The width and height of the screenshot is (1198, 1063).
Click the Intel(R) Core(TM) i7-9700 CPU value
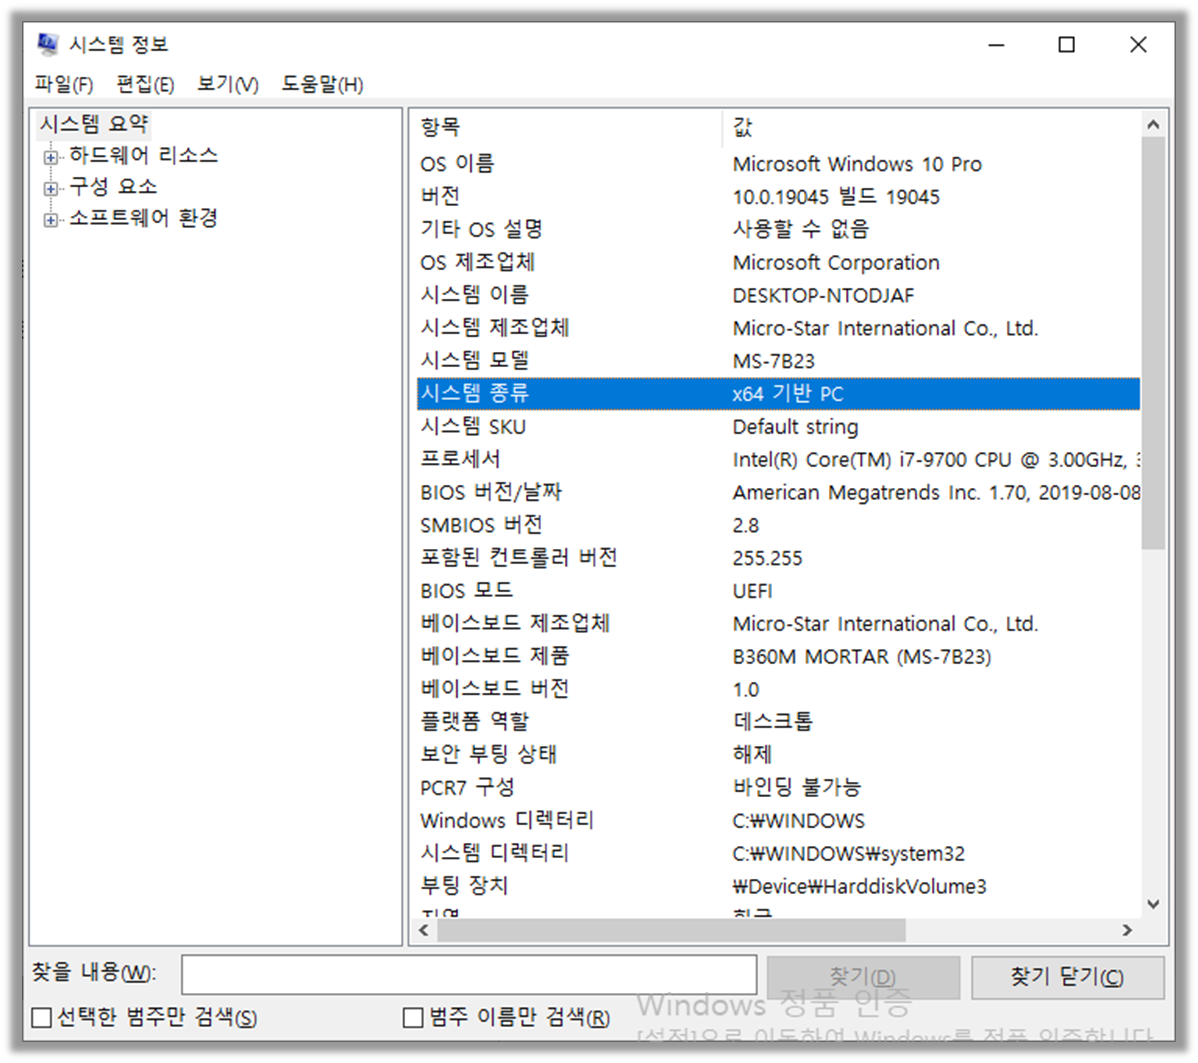(936, 460)
